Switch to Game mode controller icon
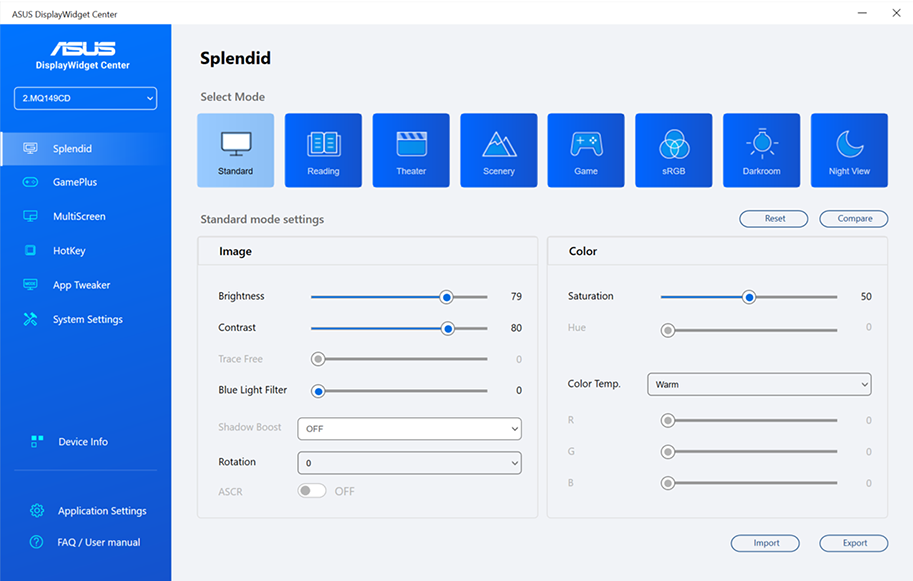Screen dimensions: 913x581 [x=586, y=145]
